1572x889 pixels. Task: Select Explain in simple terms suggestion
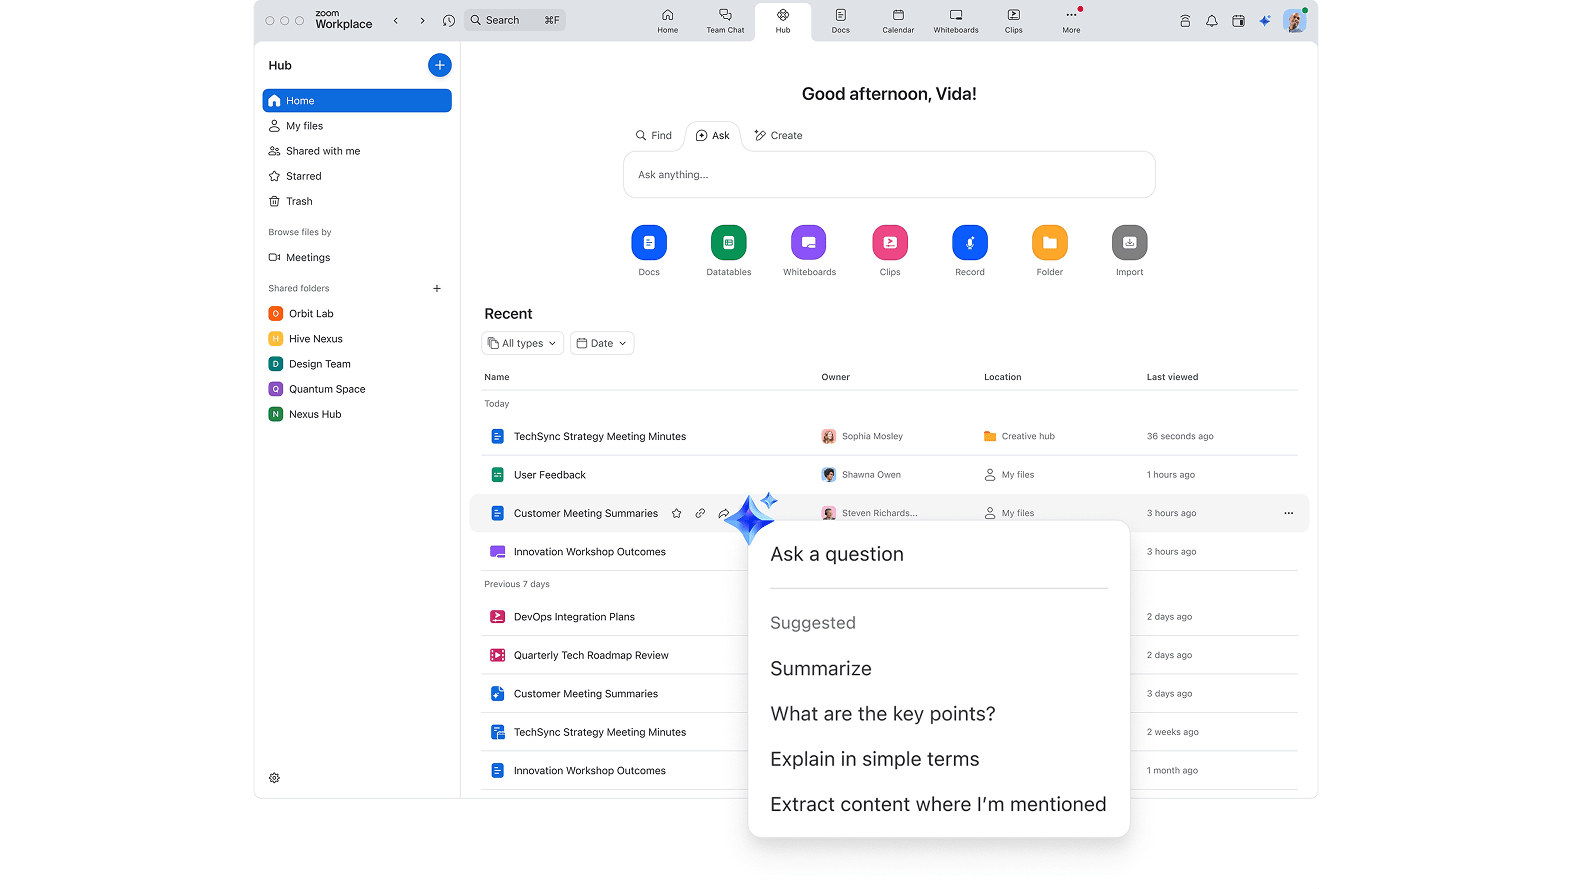(874, 759)
